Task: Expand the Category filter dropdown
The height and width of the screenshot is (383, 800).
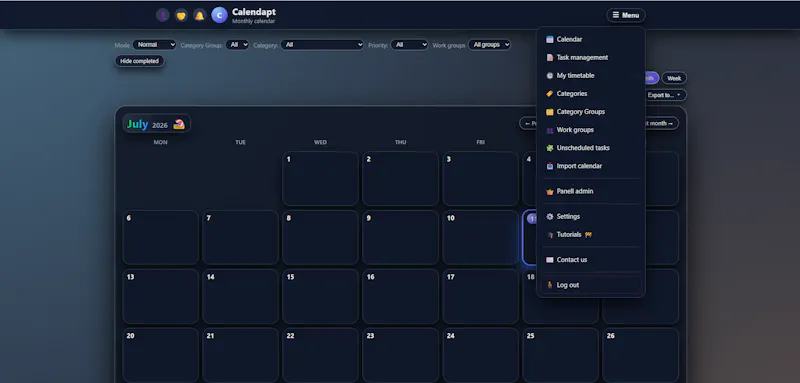Action: [322, 45]
